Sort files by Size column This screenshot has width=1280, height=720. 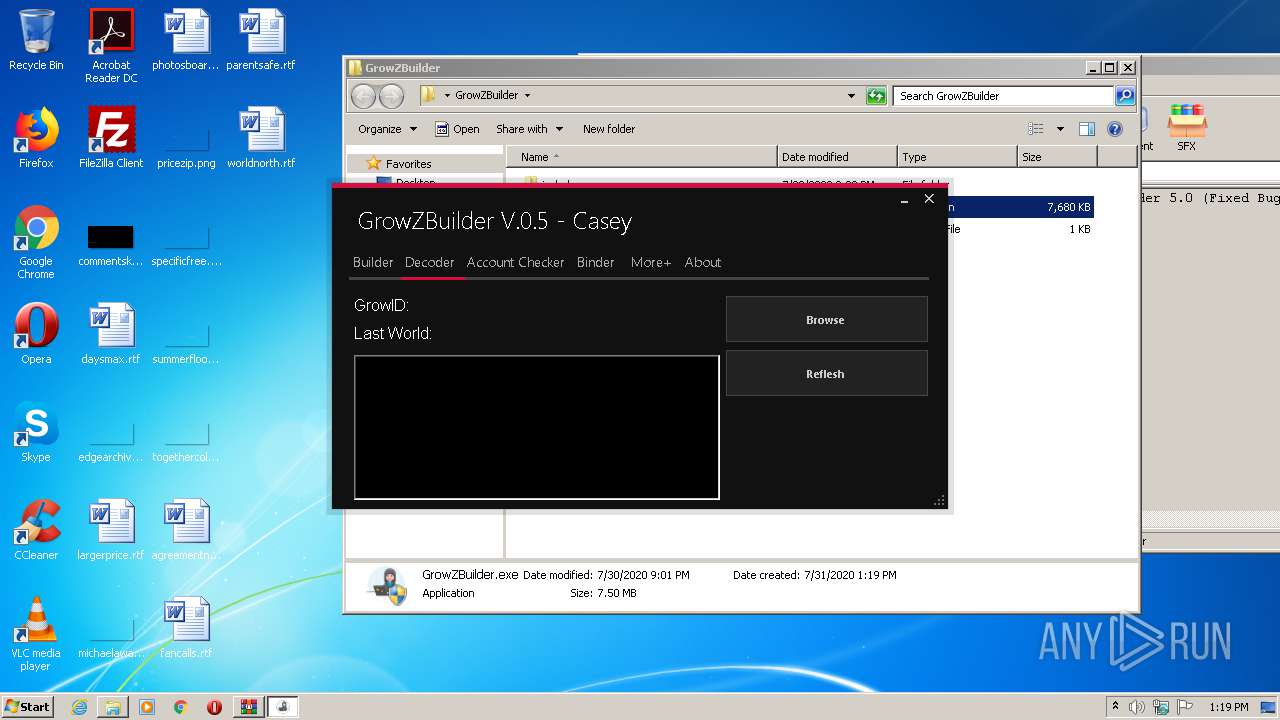[1057, 157]
